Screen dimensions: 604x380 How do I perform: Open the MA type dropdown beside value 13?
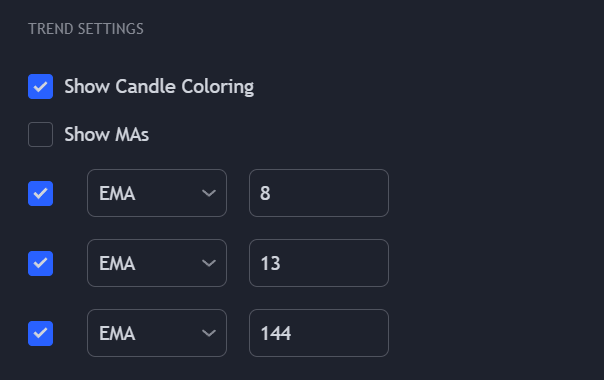[x=157, y=263]
